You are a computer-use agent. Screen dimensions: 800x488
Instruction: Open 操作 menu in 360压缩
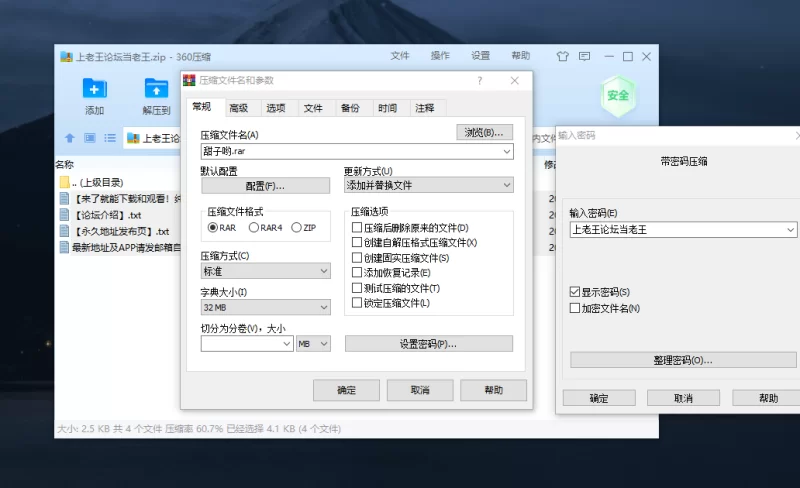[x=440, y=56]
